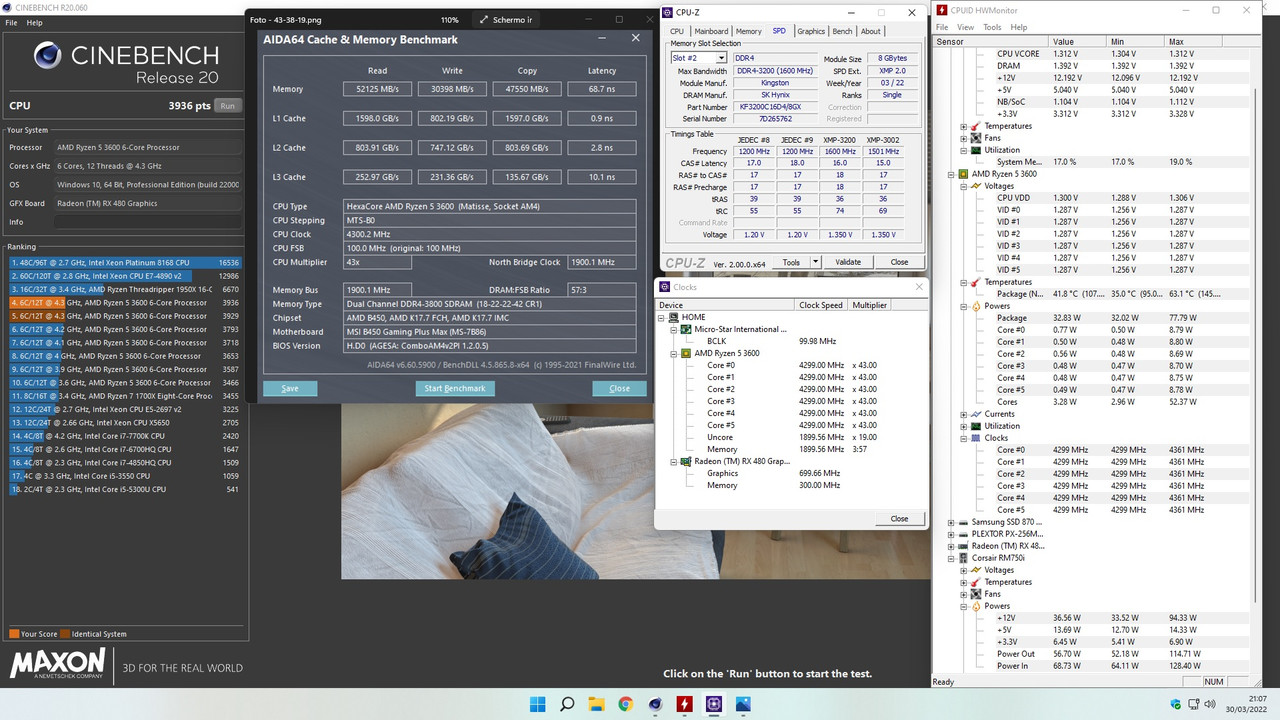
Task: Click Validate button in CPU-Z
Action: tap(848, 262)
